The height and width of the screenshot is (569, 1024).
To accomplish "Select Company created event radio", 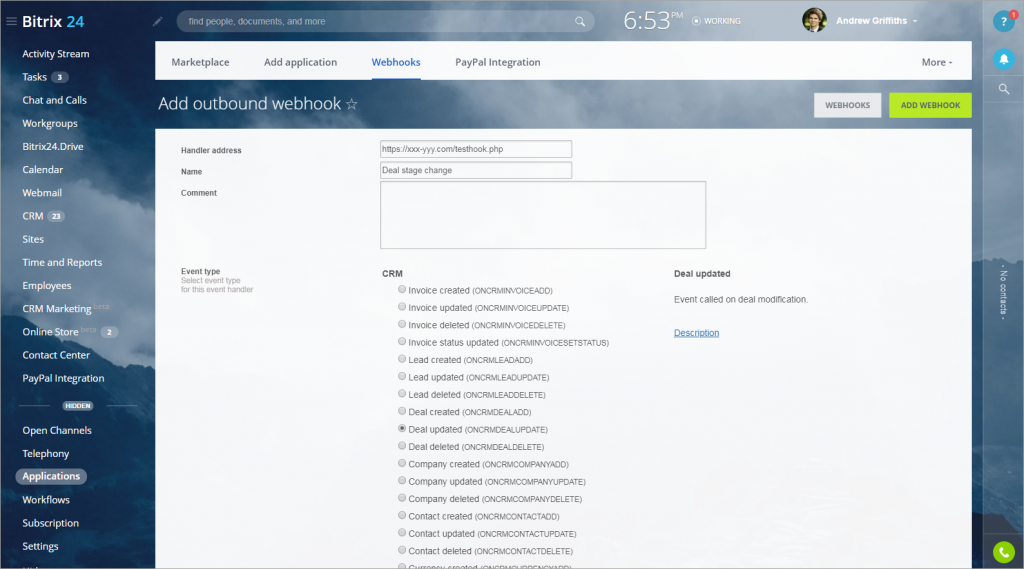I will (x=402, y=463).
